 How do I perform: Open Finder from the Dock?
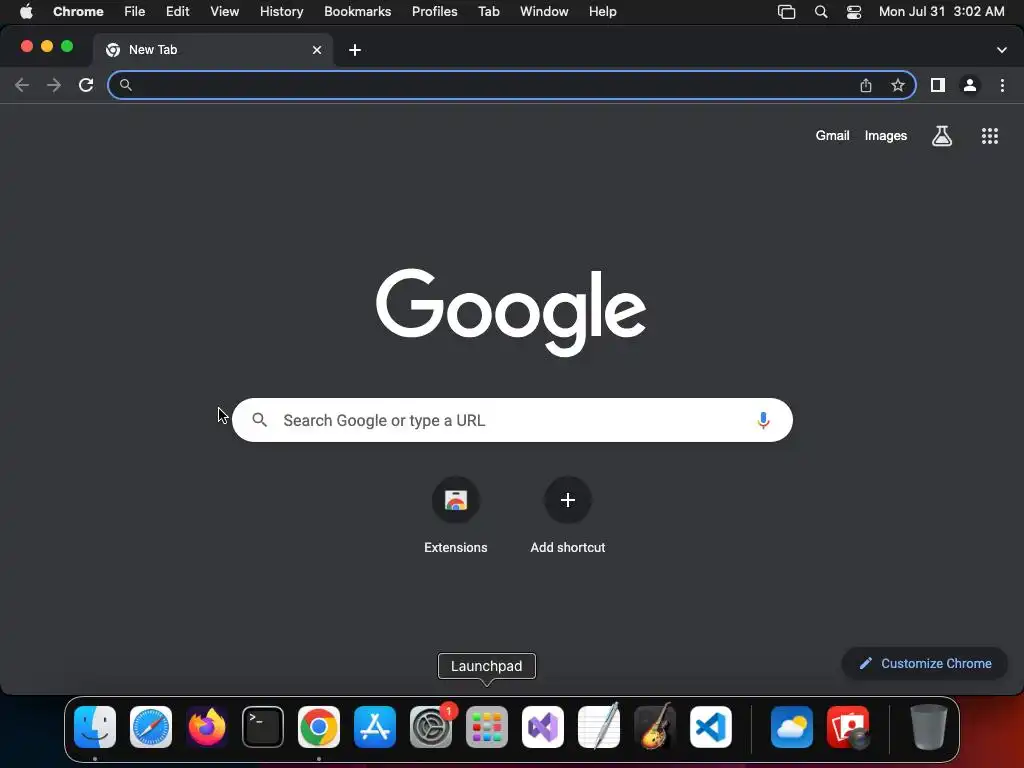tap(95, 727)
